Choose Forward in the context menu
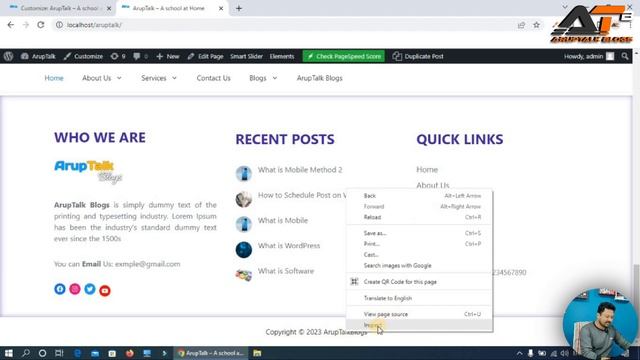This screenshot has height=360, width=640. point(420,207)
